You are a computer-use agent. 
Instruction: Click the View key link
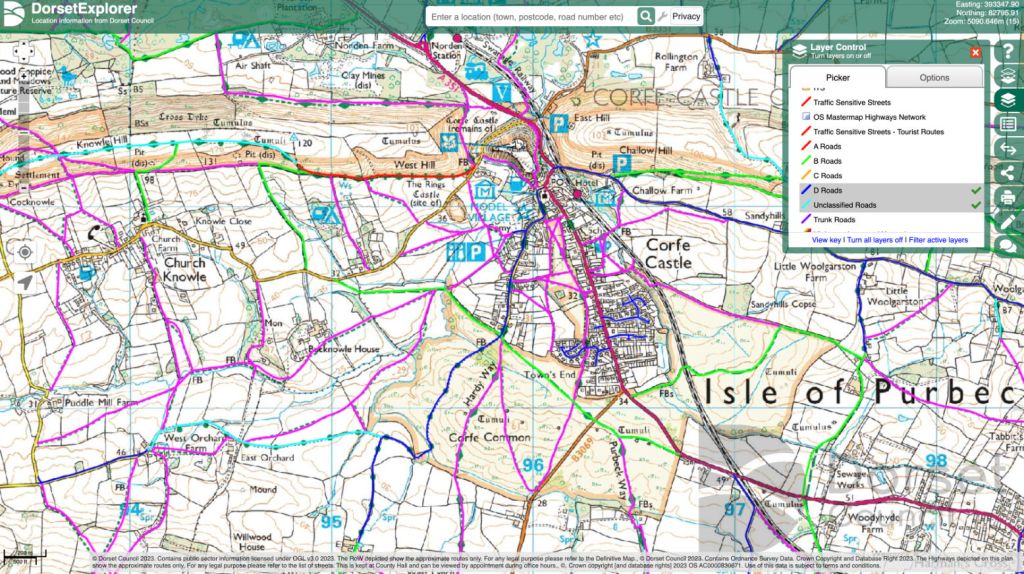coord(826,241)
